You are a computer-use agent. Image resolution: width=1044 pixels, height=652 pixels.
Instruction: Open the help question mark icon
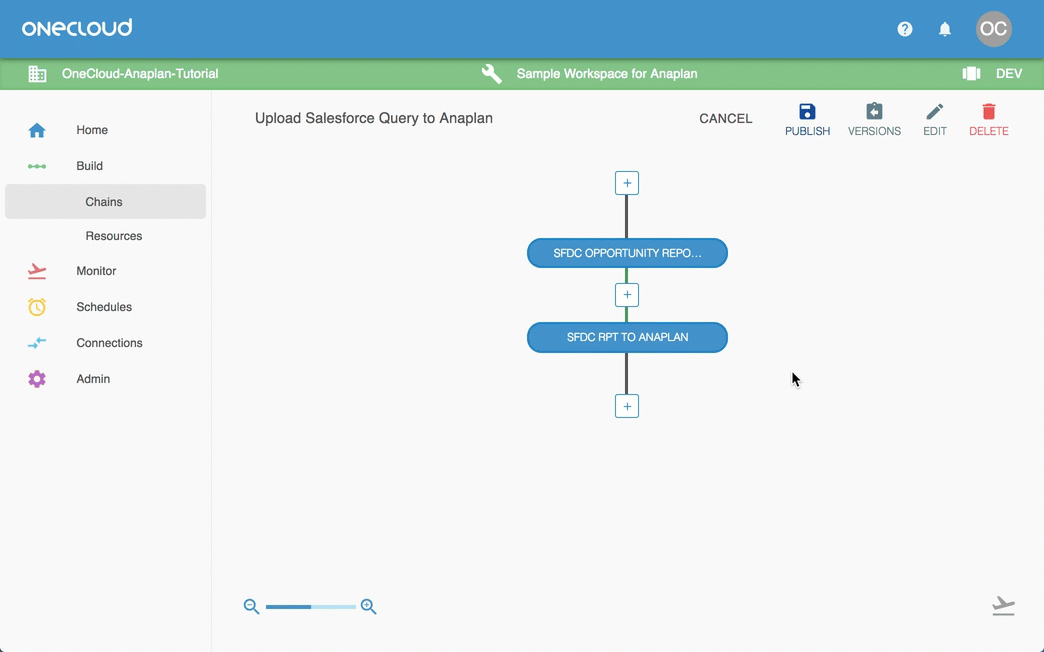(x=904, y=29)
